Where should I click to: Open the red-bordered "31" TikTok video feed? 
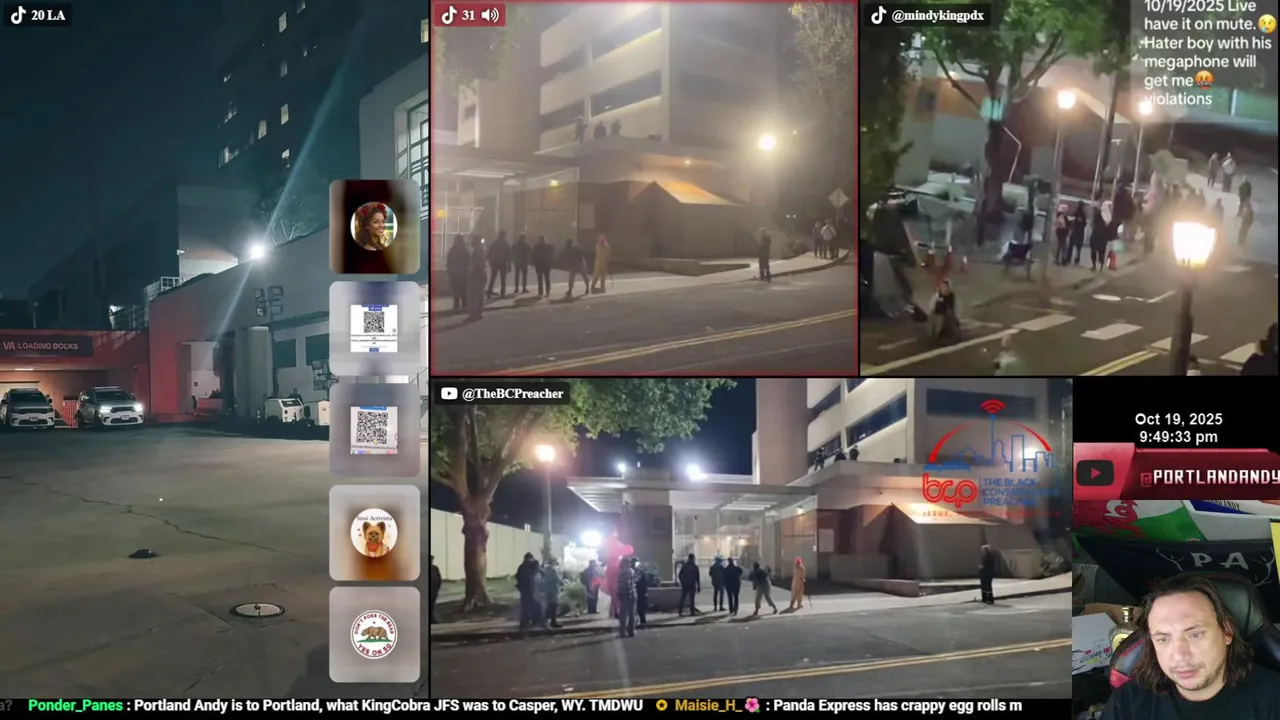coord(644,188)
